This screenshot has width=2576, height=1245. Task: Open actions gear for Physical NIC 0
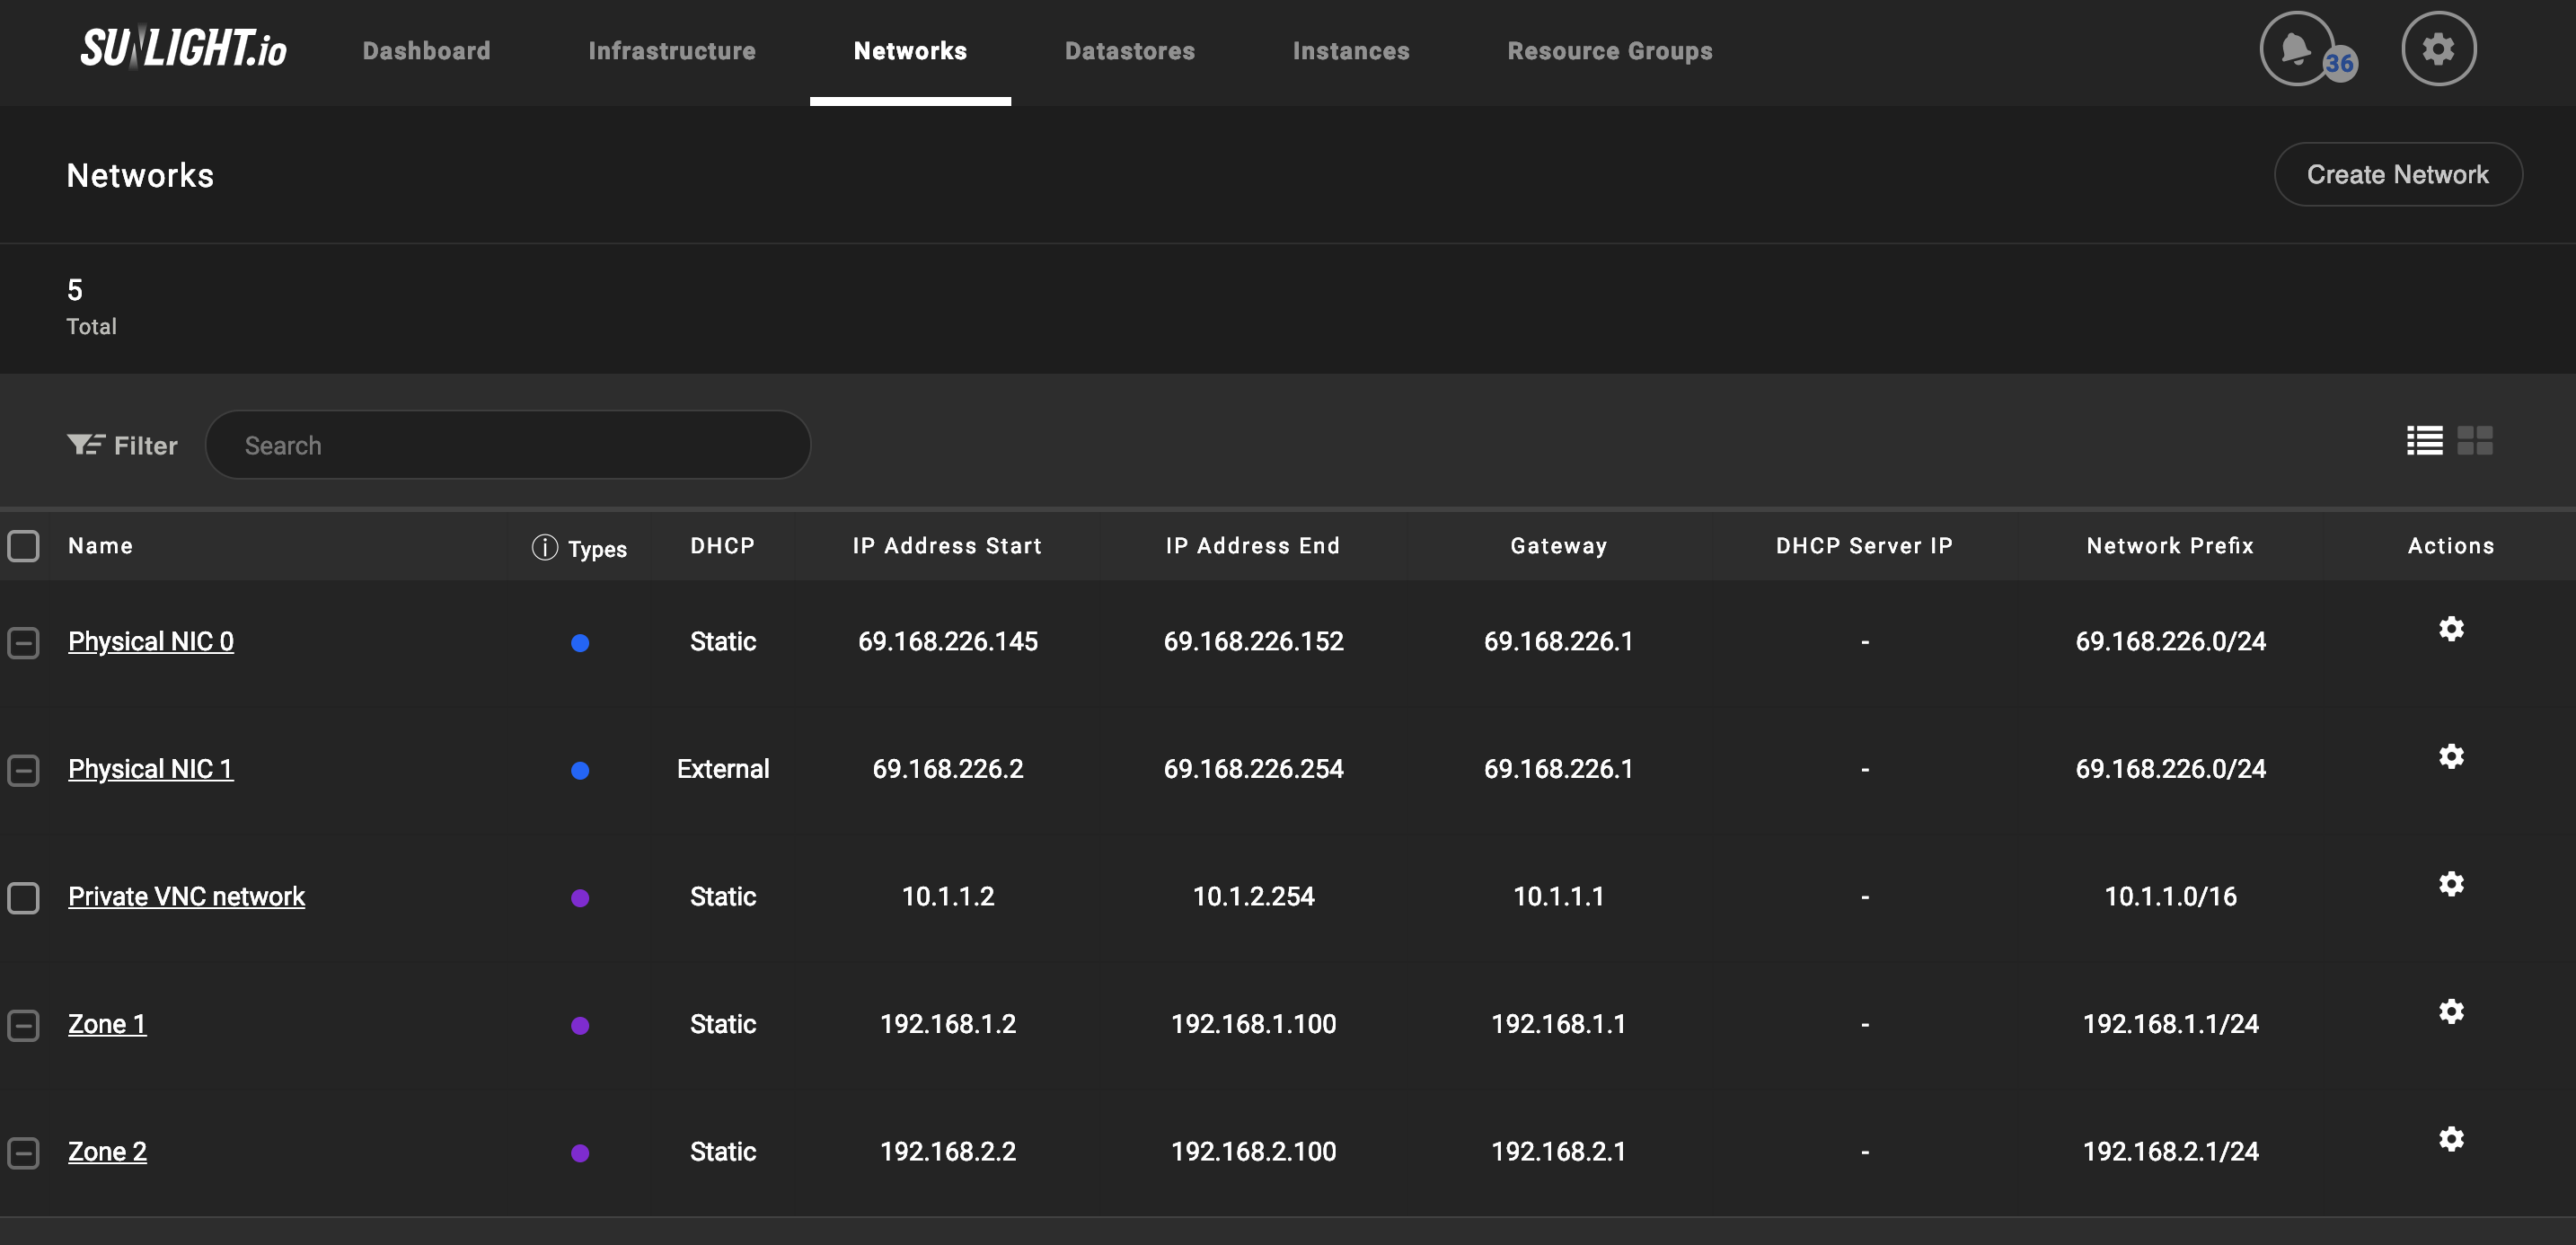pyautogui.click(x=2450, y=628)
